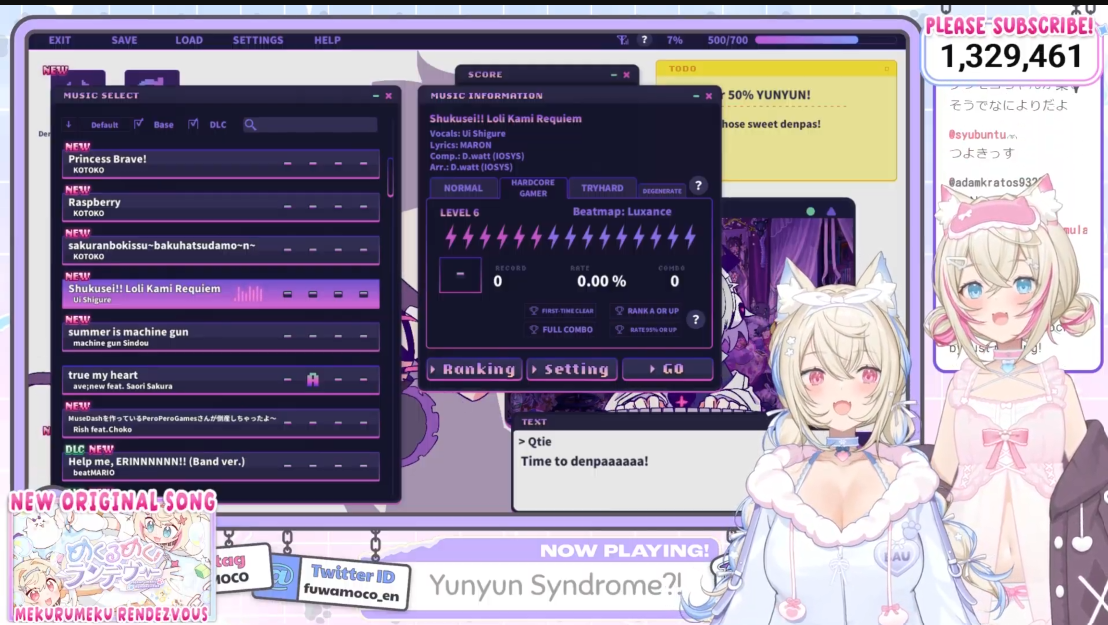Click help icon beside achievement trophies
1108x625 pixels.
coord(695,320)
